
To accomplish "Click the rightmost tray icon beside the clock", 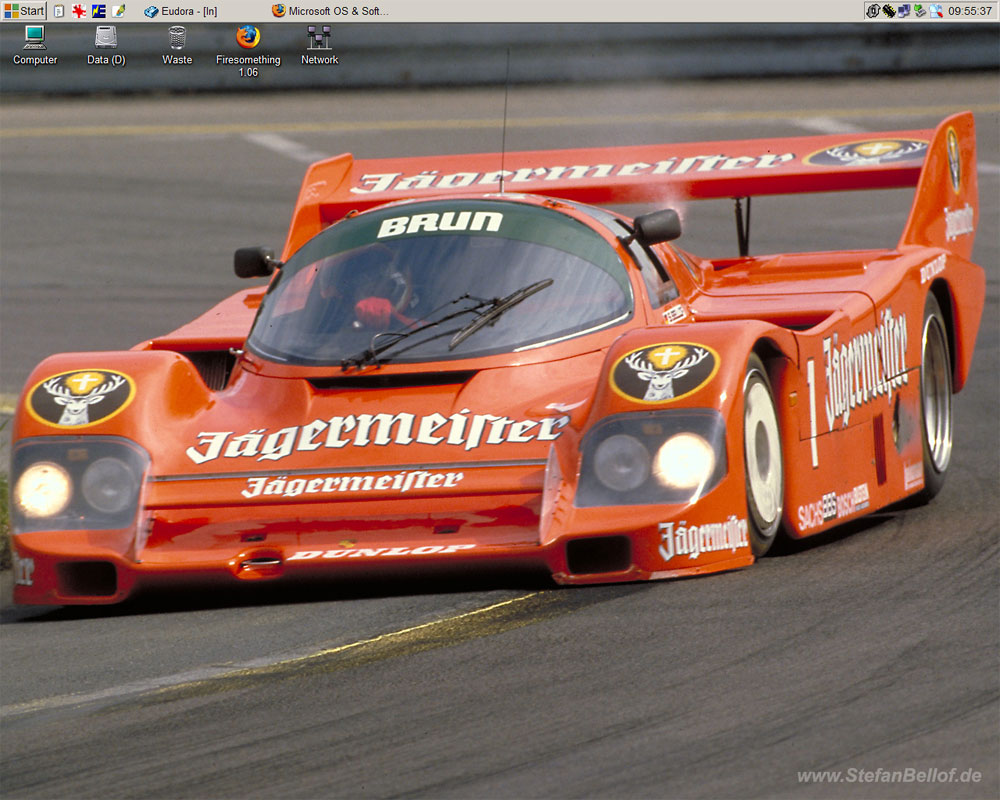I will pos(936,11).
